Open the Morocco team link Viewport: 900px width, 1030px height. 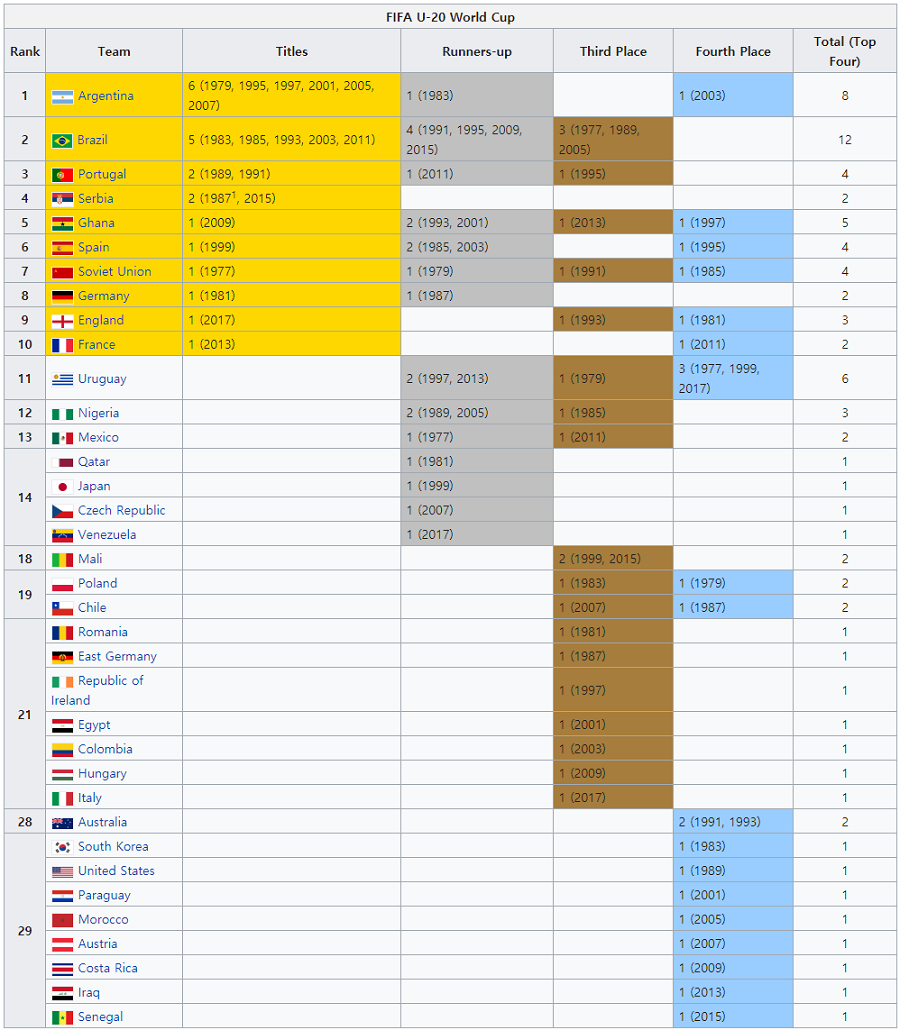[103, 920]
